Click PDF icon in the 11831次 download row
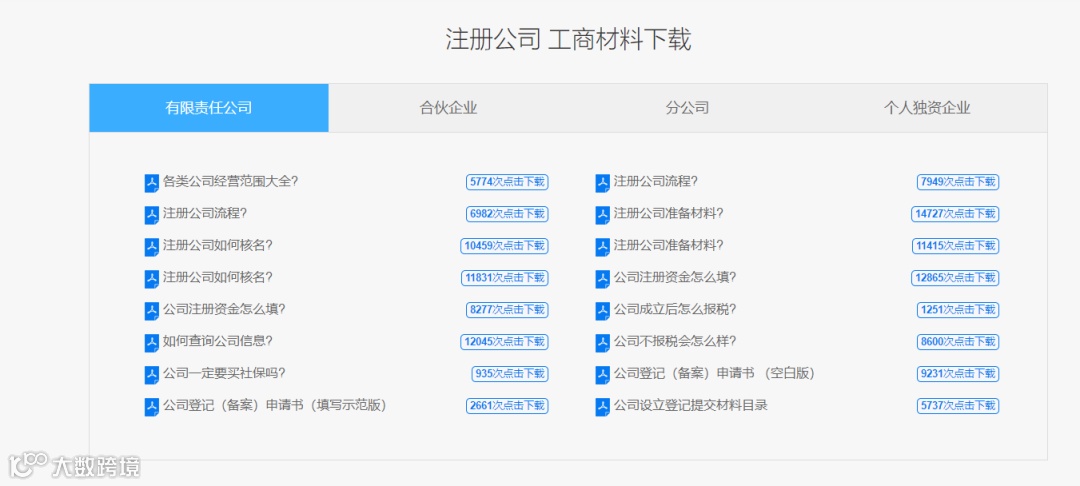The width and height of the screenshot is (1080, 486). tap(152, 279)
